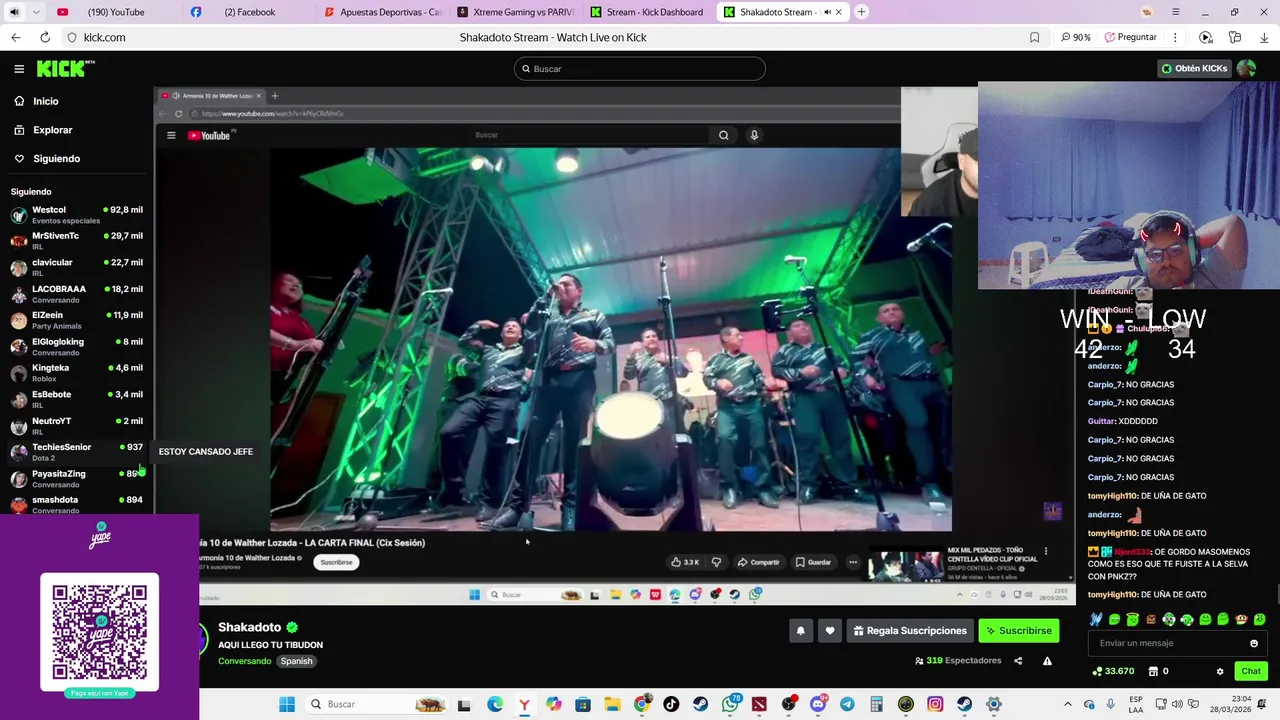The height and width of the screenshot is (720, 1280).
Task: Open Westcol channel in followed list
Action: [x=77, y=215]
